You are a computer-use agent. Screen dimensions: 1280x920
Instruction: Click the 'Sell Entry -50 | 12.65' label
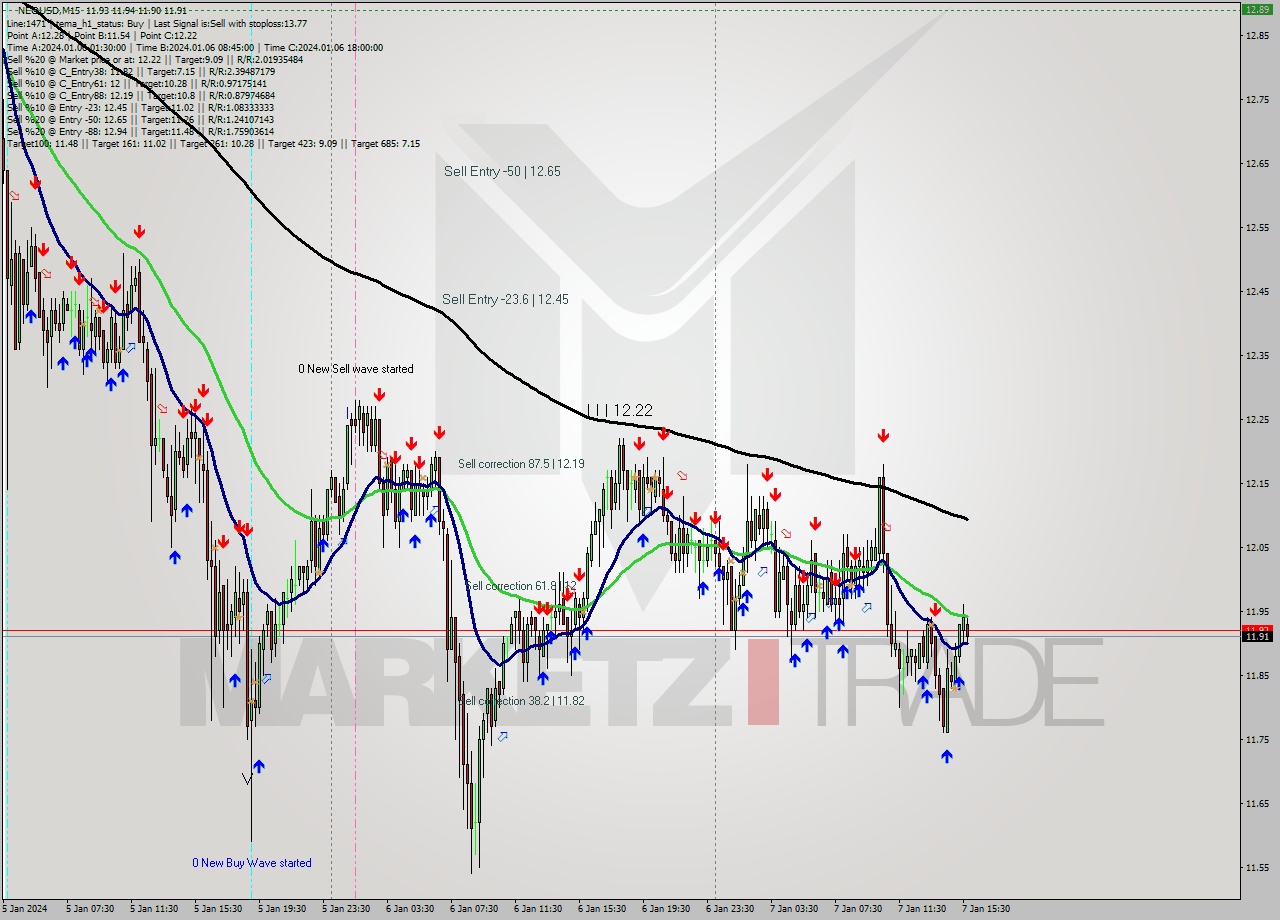[502, 171]
